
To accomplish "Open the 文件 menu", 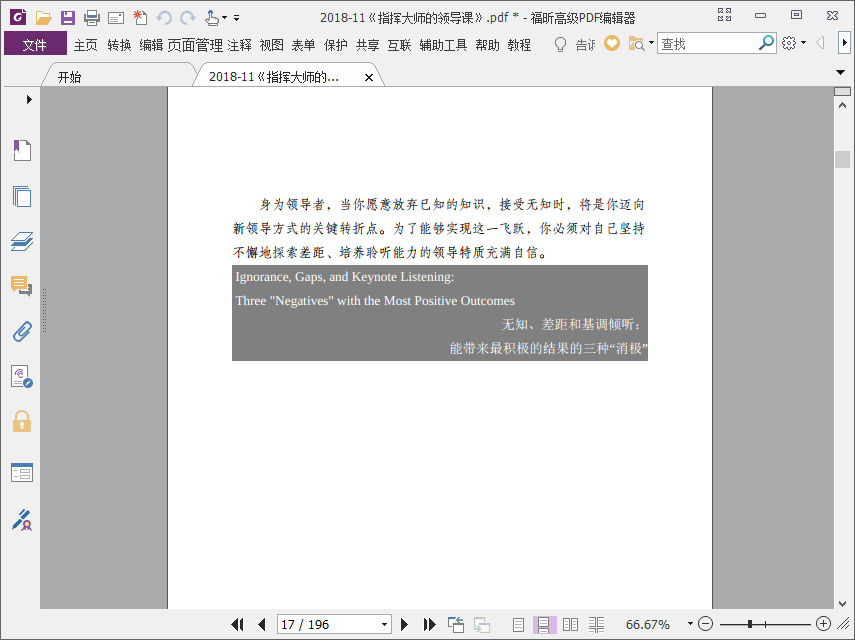I will point(35,44).
